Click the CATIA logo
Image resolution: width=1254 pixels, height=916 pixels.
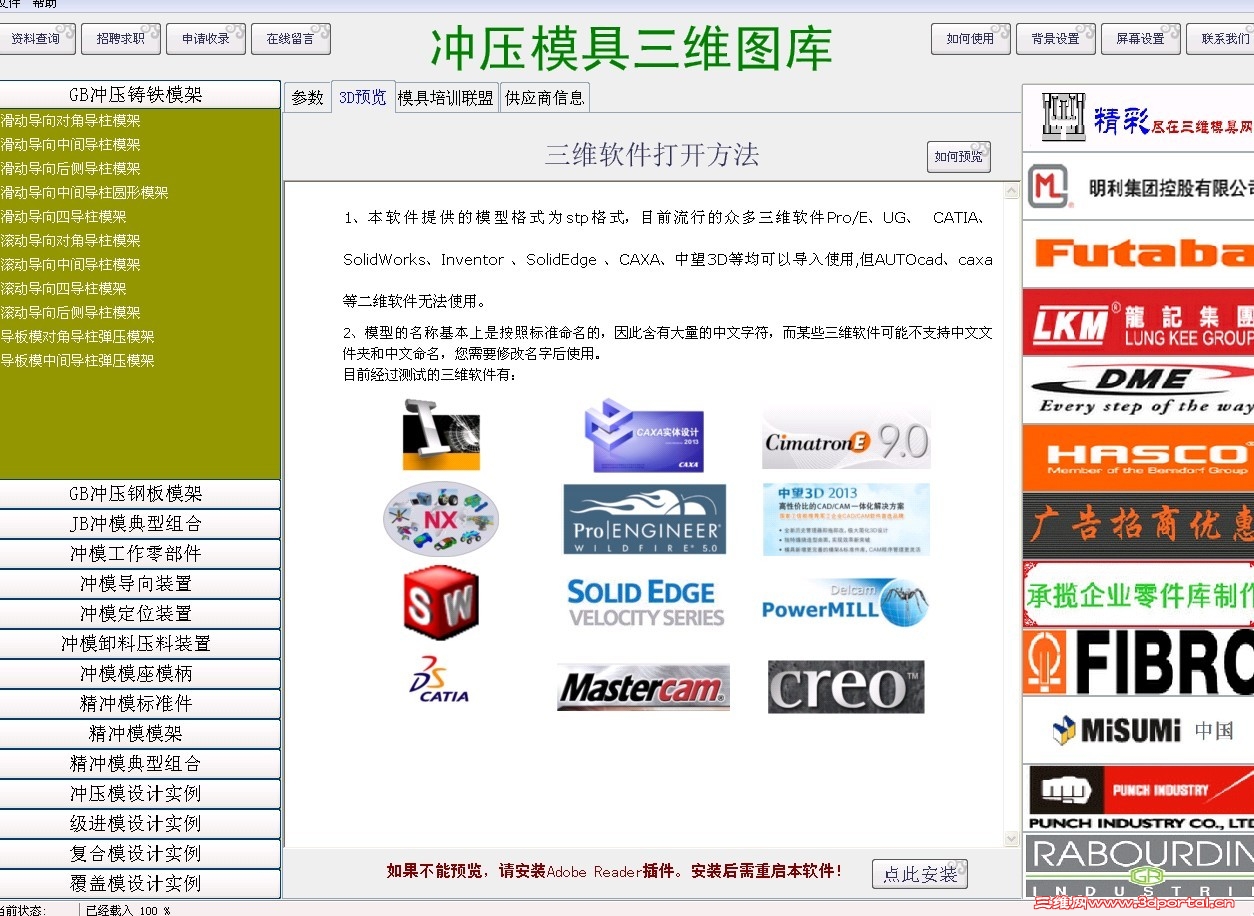click(x=440, y=680)
